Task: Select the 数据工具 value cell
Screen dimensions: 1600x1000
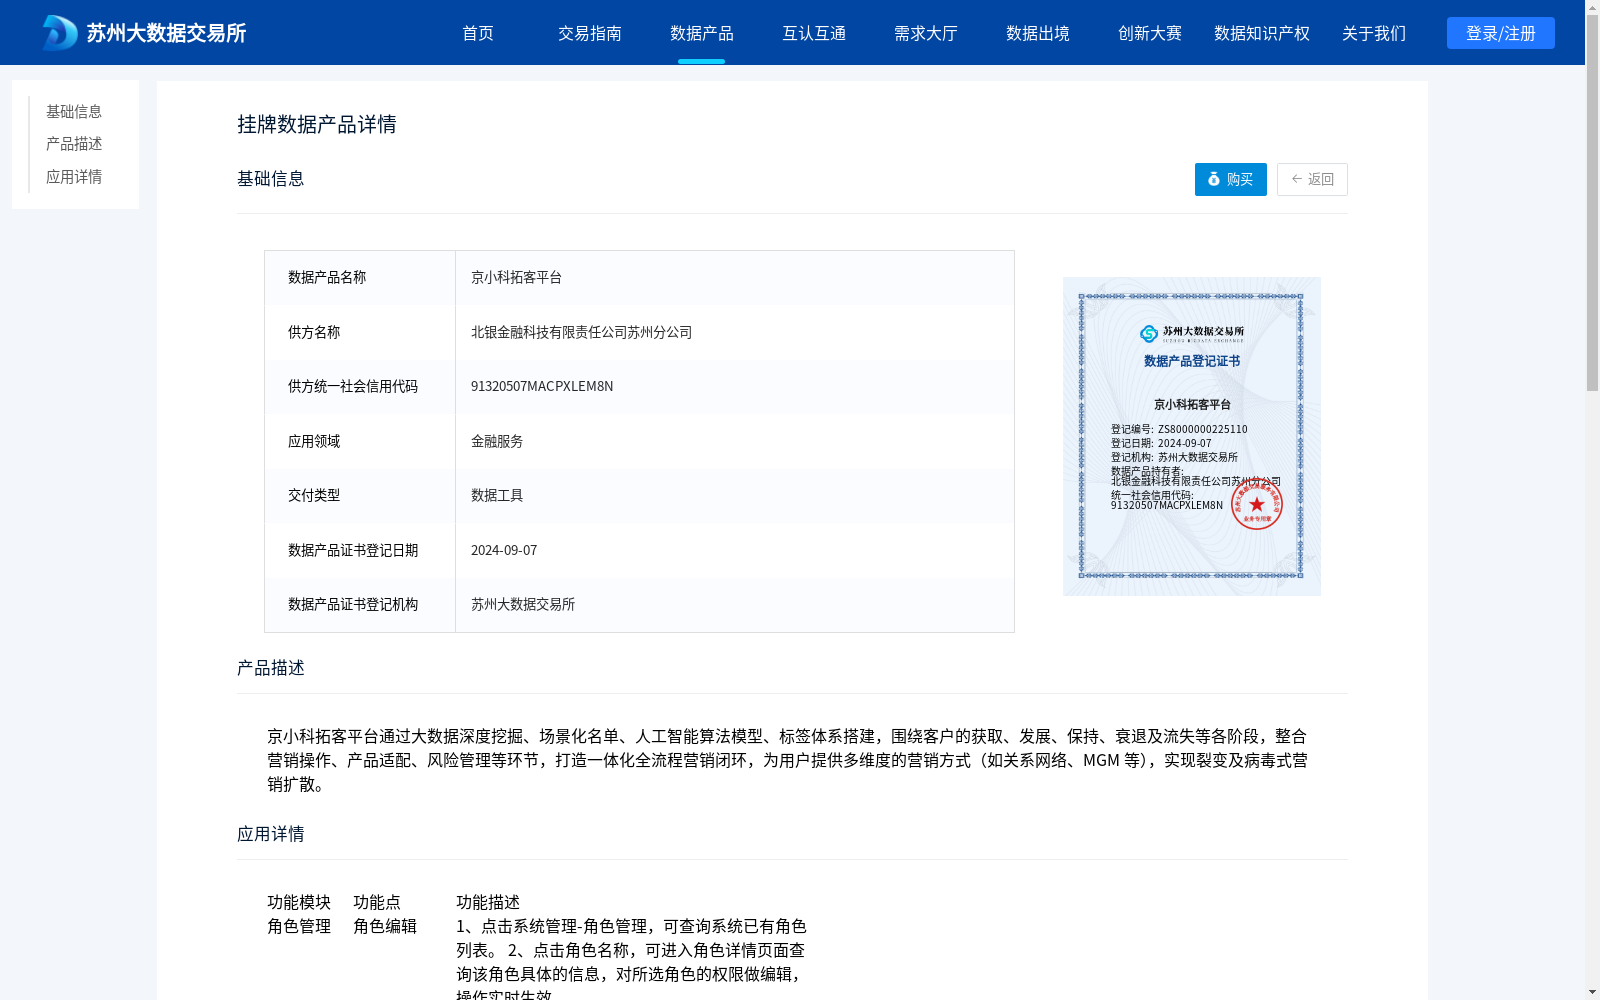Action: [x=497, y=495]
